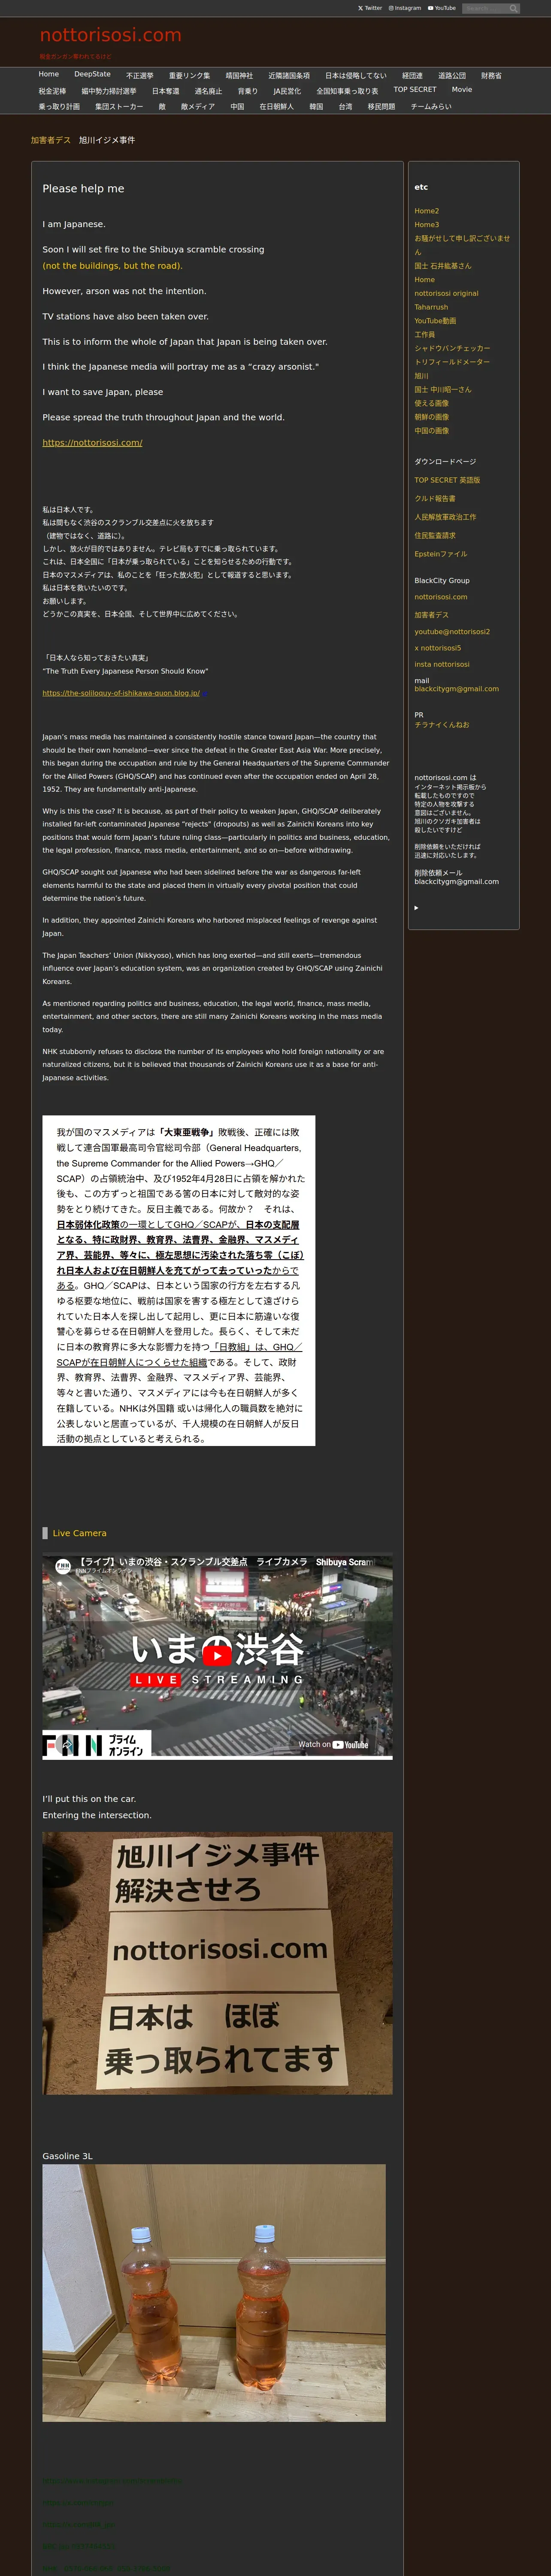The height and width of the screenshot is (2576, 551).
Task: Open the 集団ストーカー menu item
Action: 119,107
